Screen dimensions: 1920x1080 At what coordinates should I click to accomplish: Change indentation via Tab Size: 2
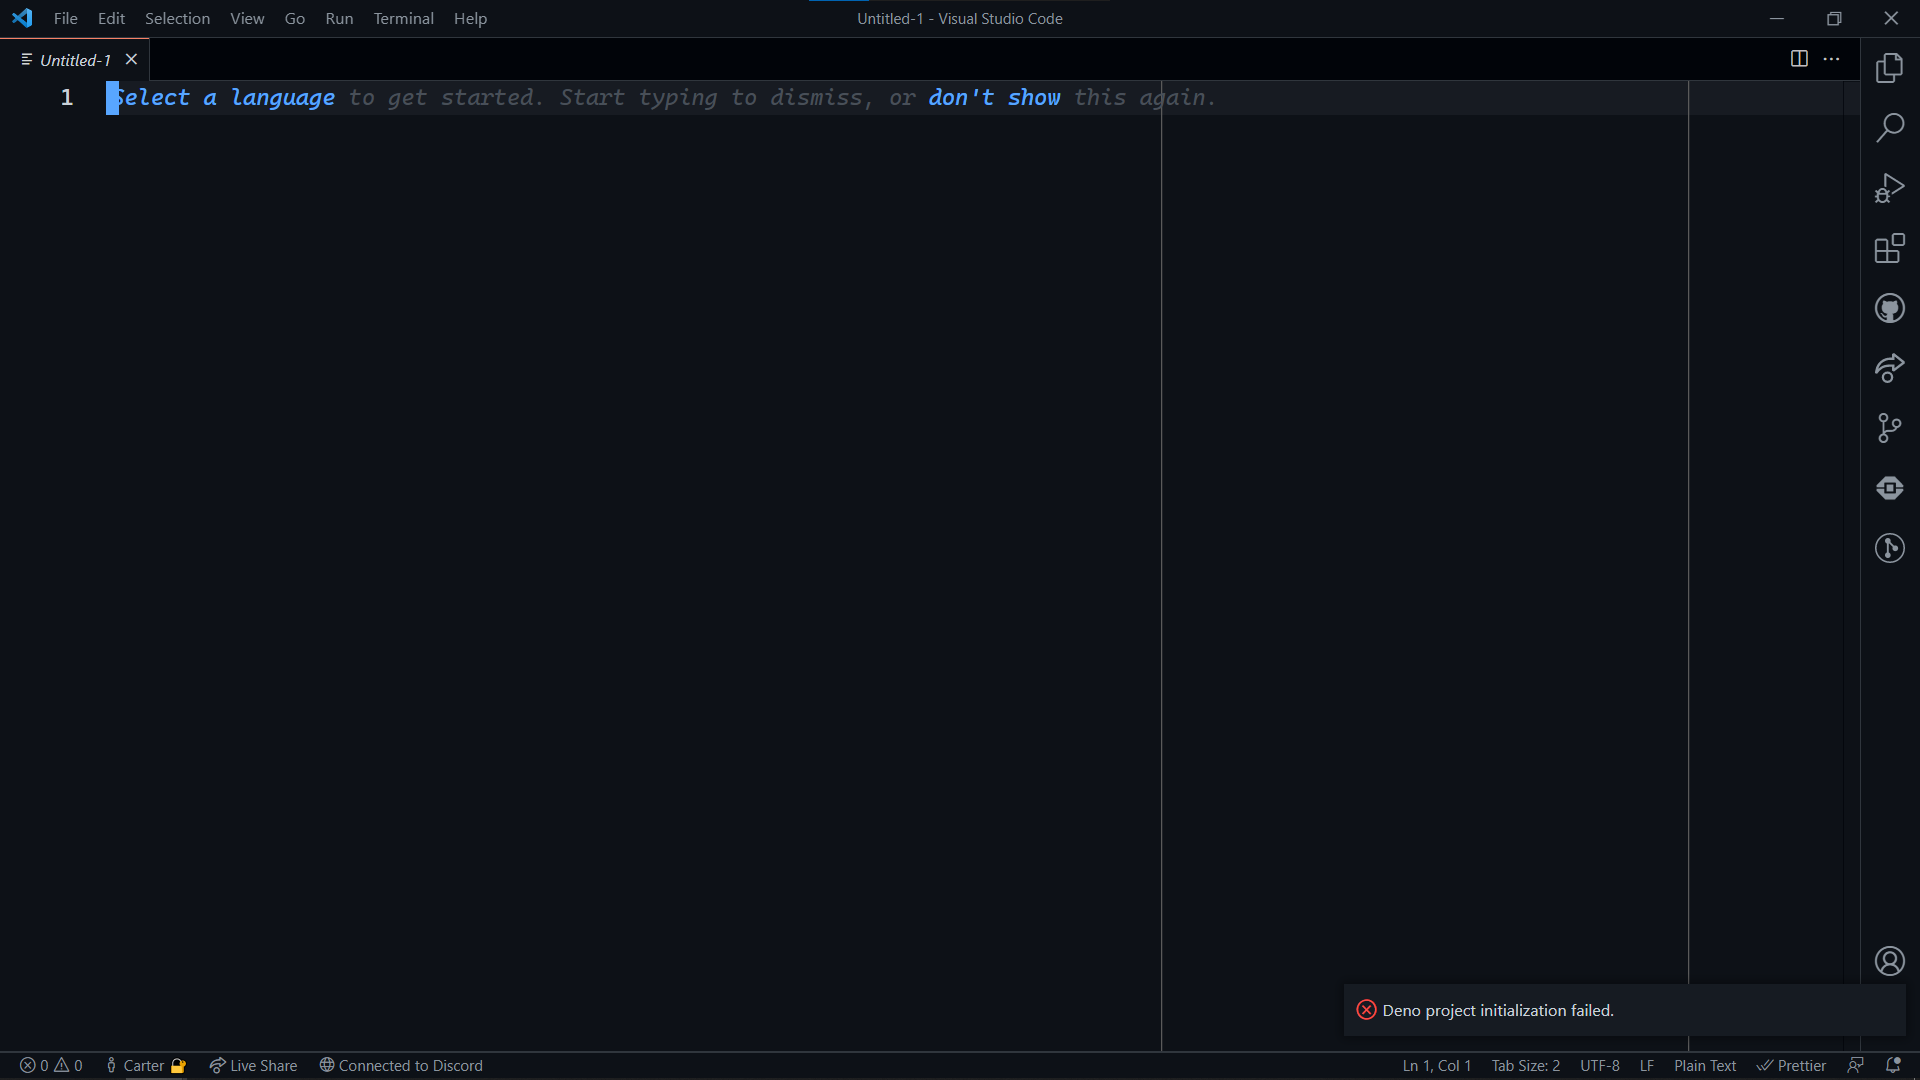point(1525,1065)
